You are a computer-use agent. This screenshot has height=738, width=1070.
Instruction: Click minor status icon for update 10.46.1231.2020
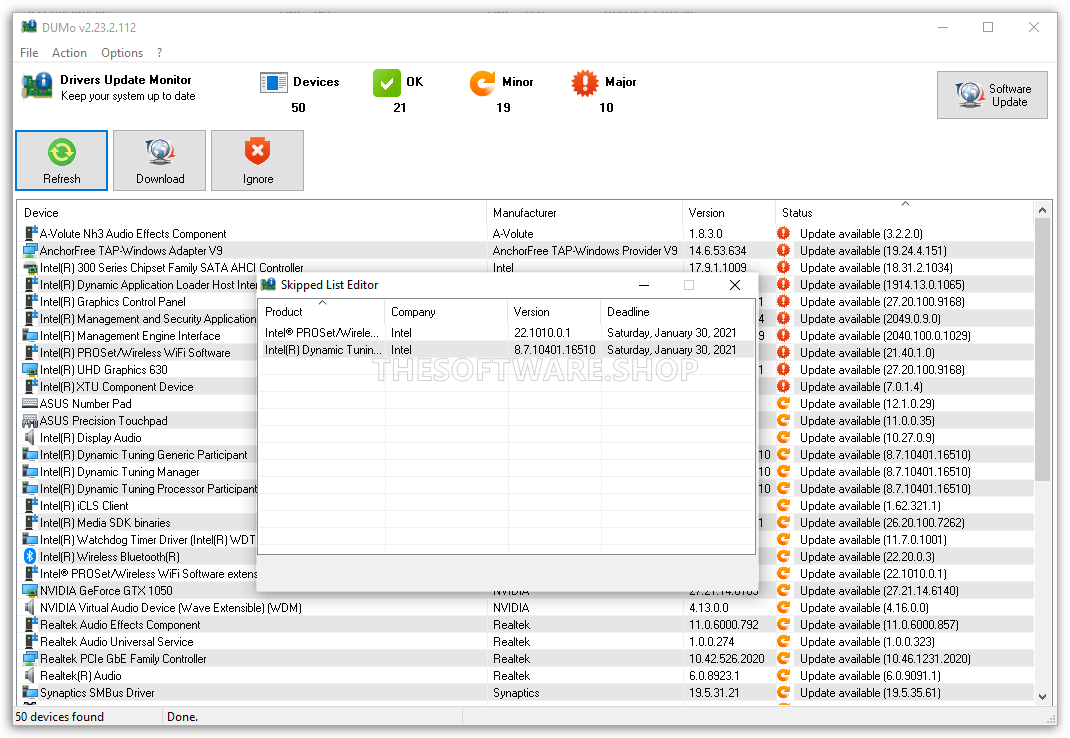pos(783,659)
